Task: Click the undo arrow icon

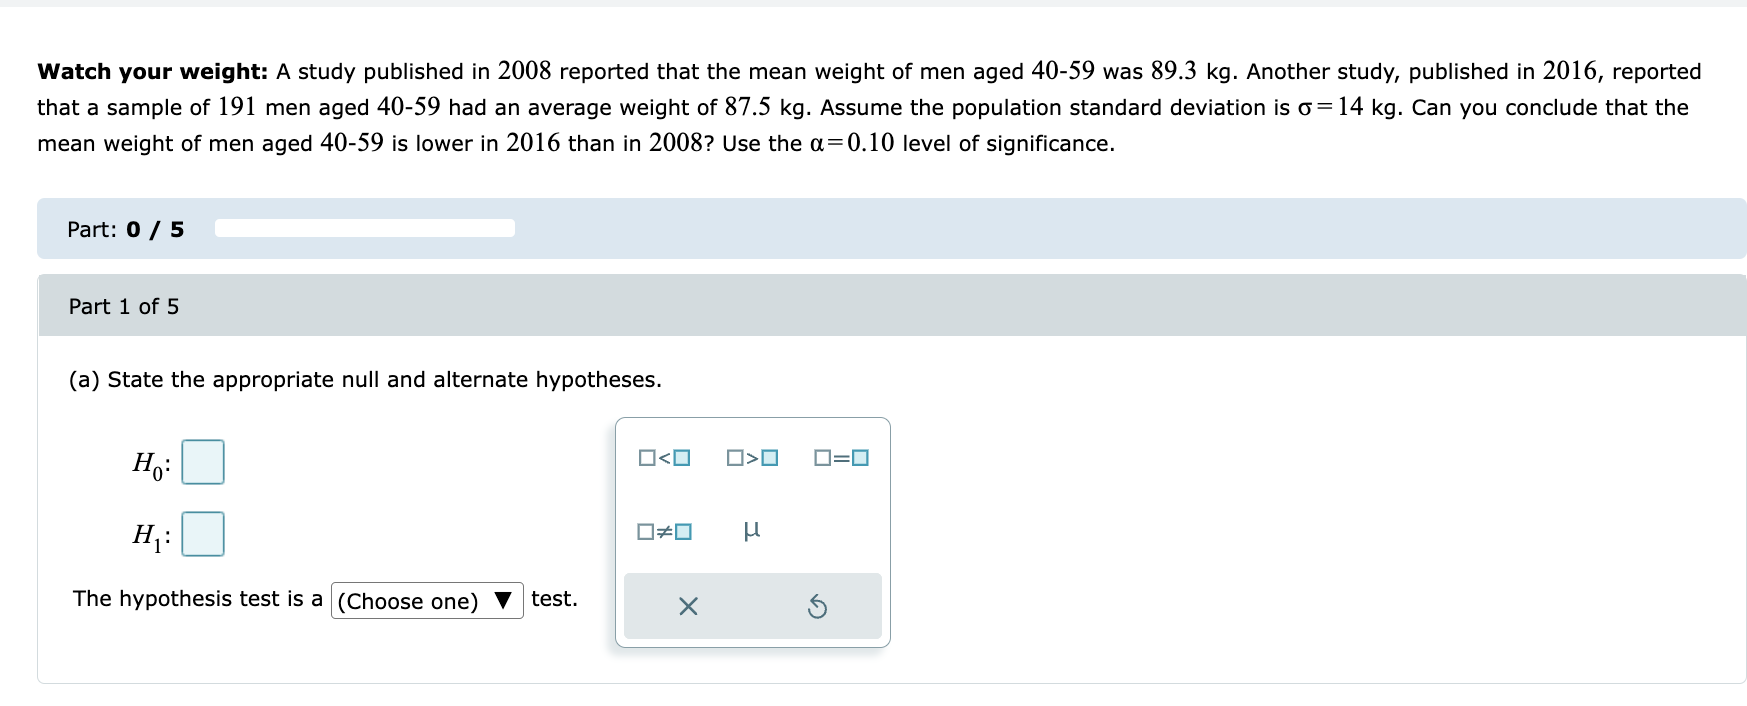Action: point(818,605)
